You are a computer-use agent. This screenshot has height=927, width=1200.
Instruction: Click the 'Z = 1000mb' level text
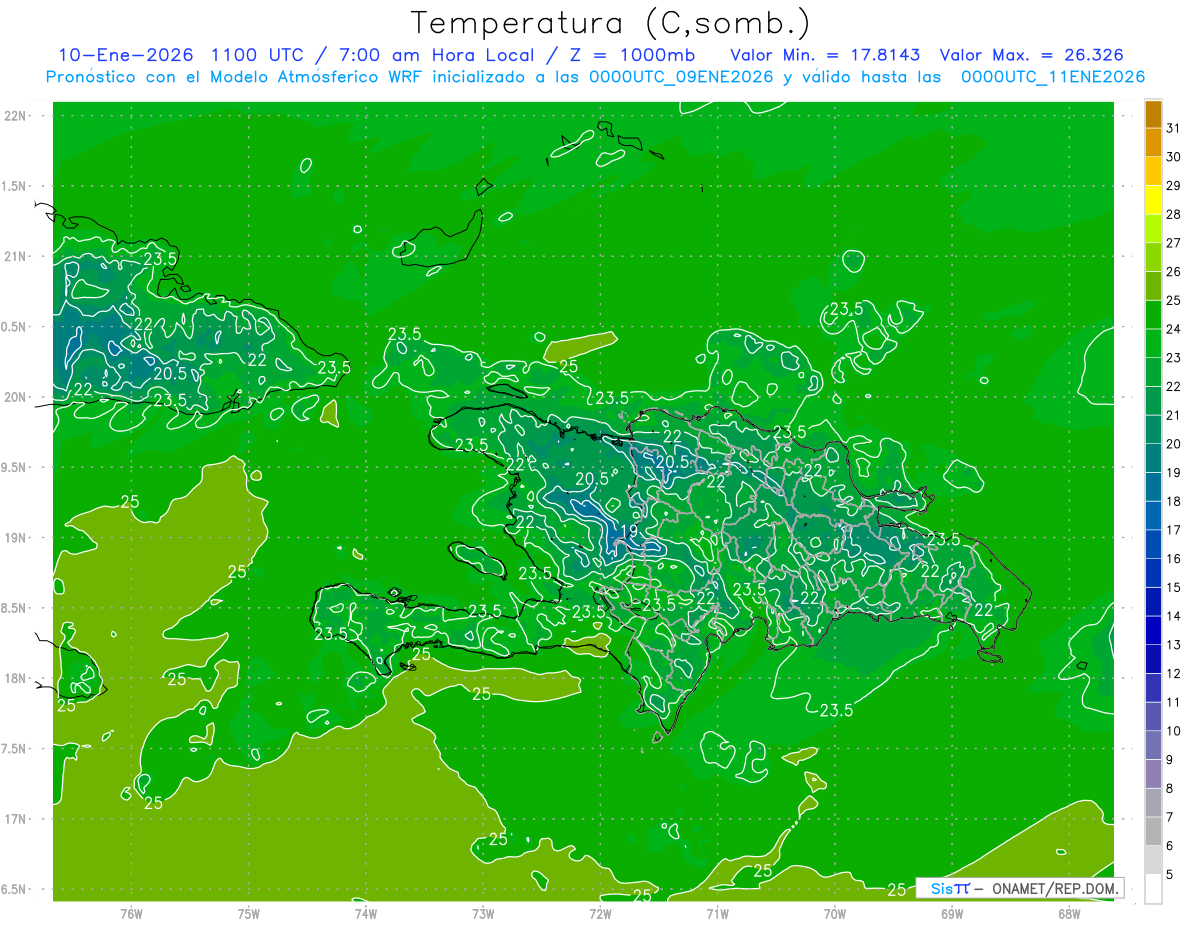point(630,55)
